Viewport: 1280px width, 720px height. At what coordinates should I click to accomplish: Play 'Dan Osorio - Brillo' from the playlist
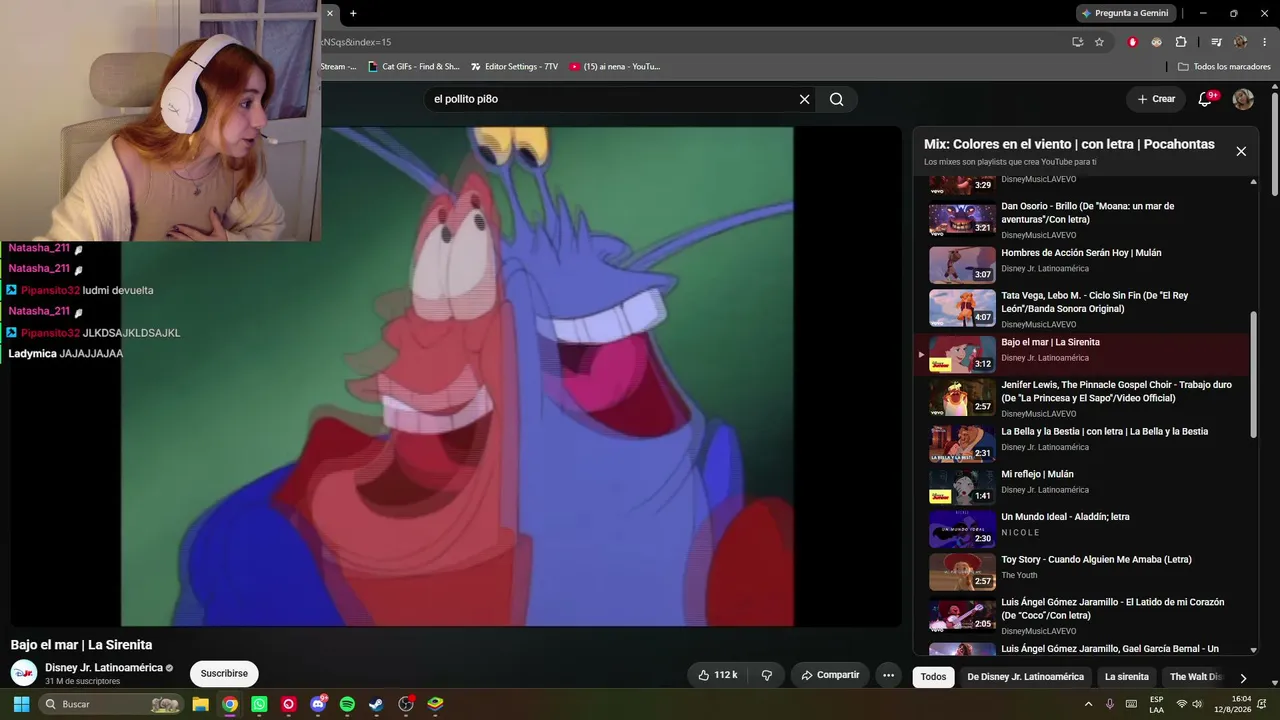click(x=1084, y=220)
